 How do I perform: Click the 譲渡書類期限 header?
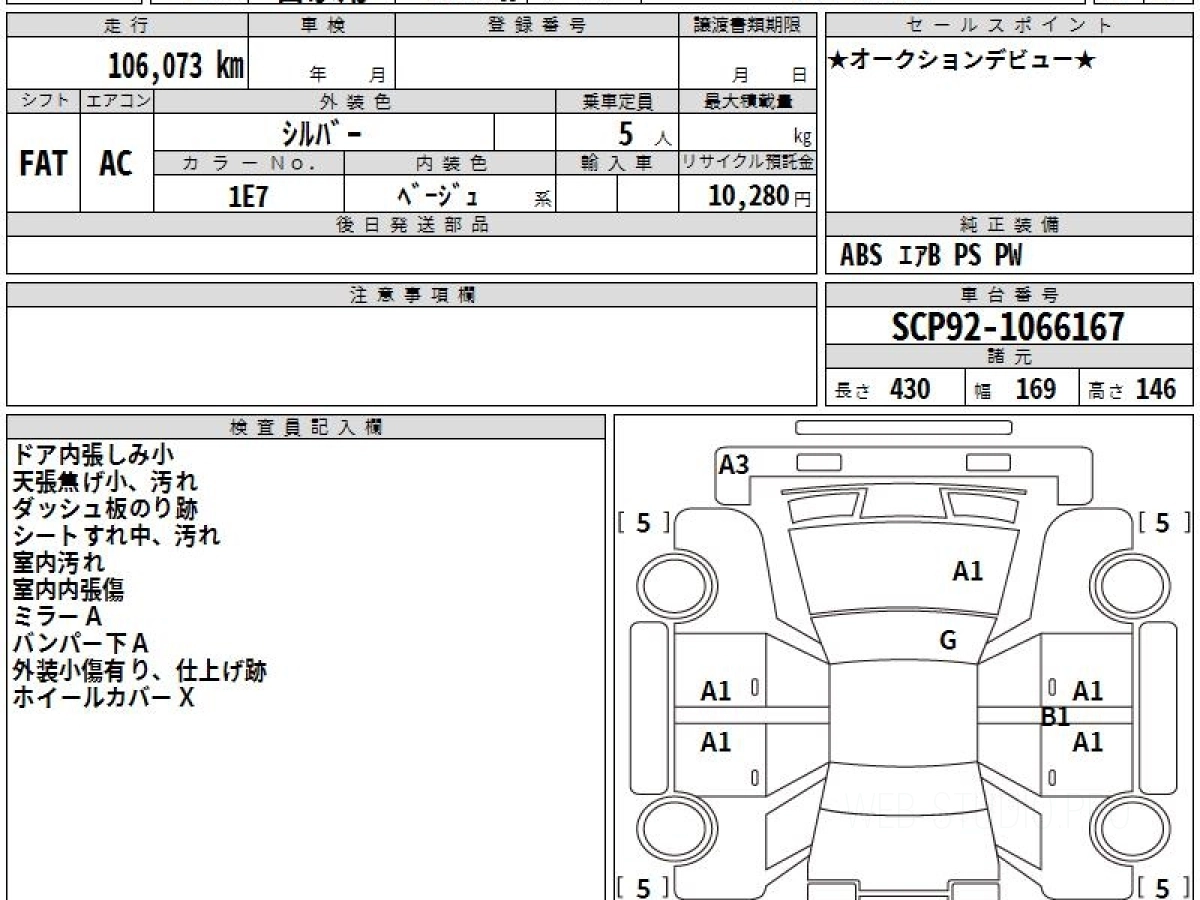(748, 26)
